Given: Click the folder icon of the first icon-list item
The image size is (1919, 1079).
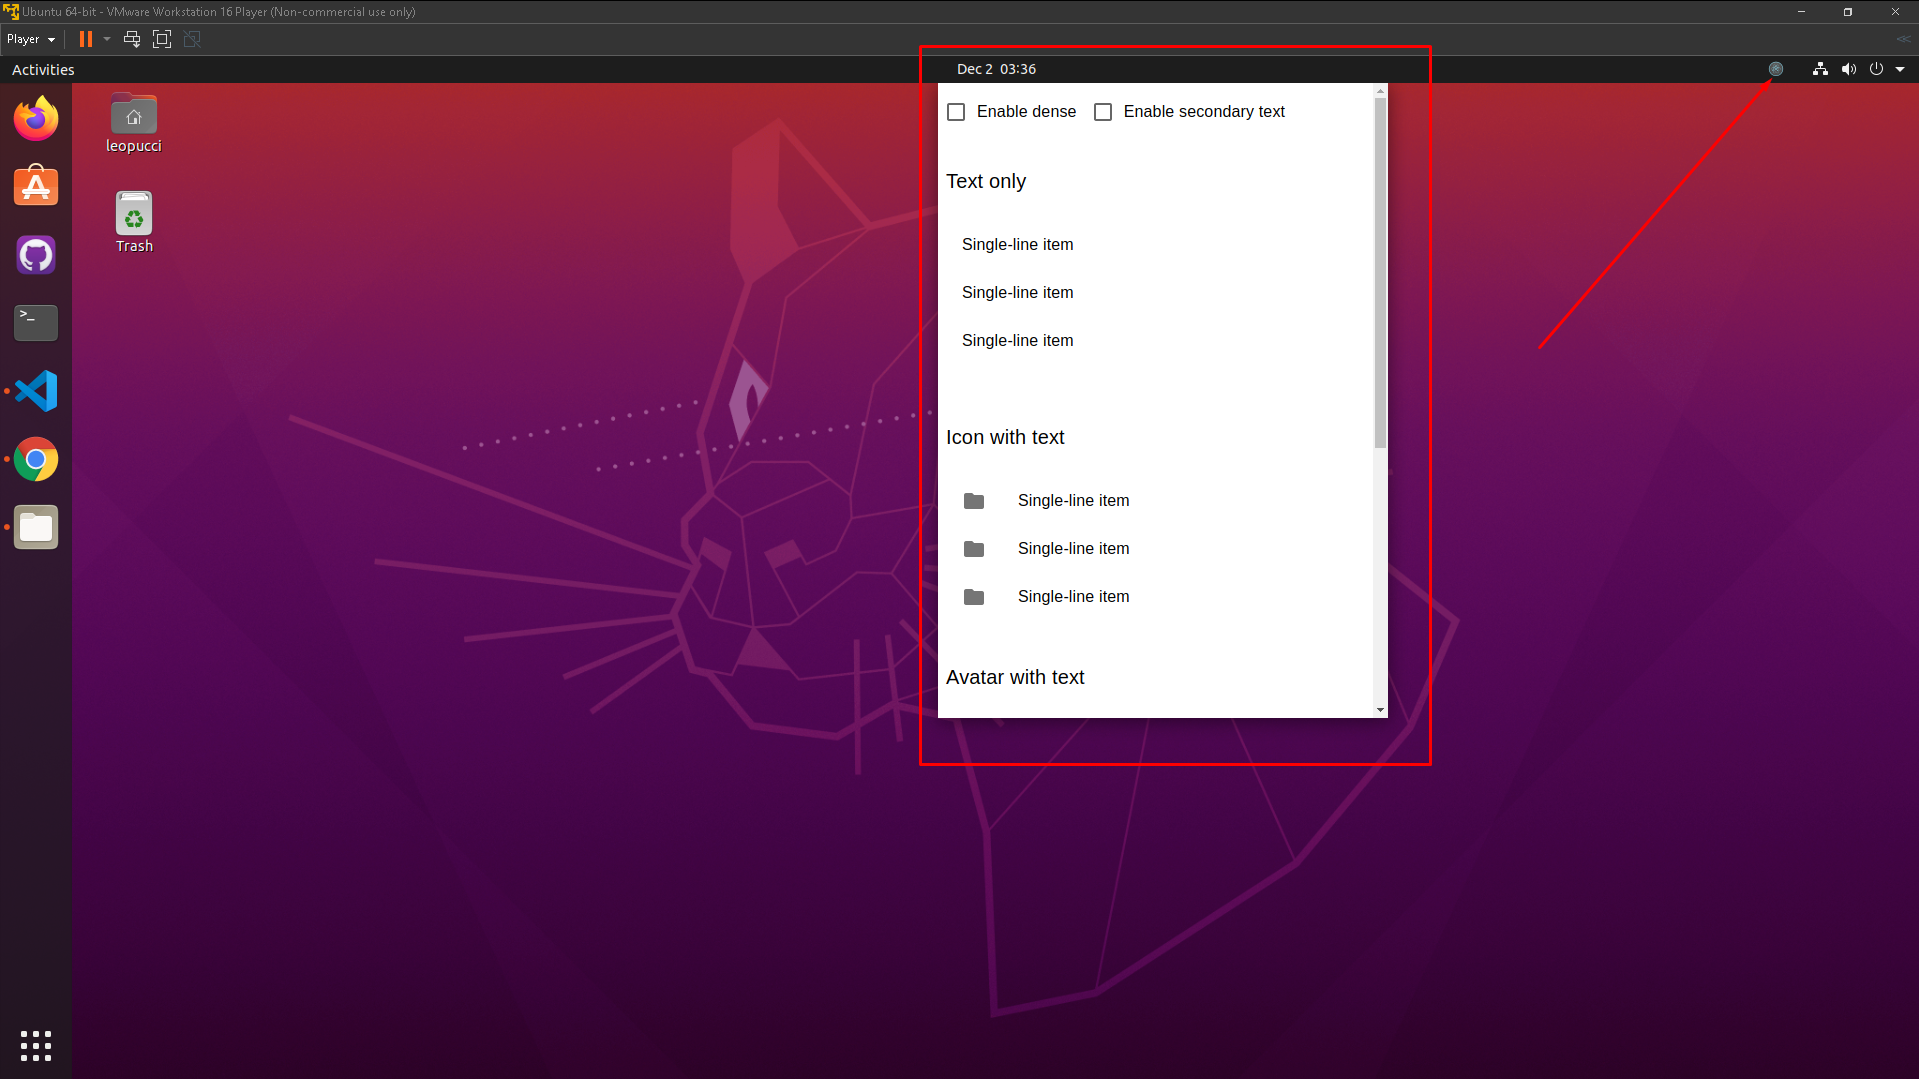Looking at the screenshot, I should point(974,501).
